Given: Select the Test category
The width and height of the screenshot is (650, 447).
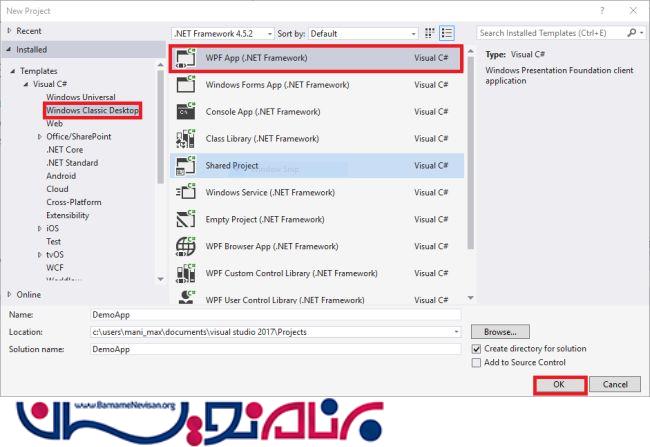Looking at the screenshot, I should click(x=53, y=241).
